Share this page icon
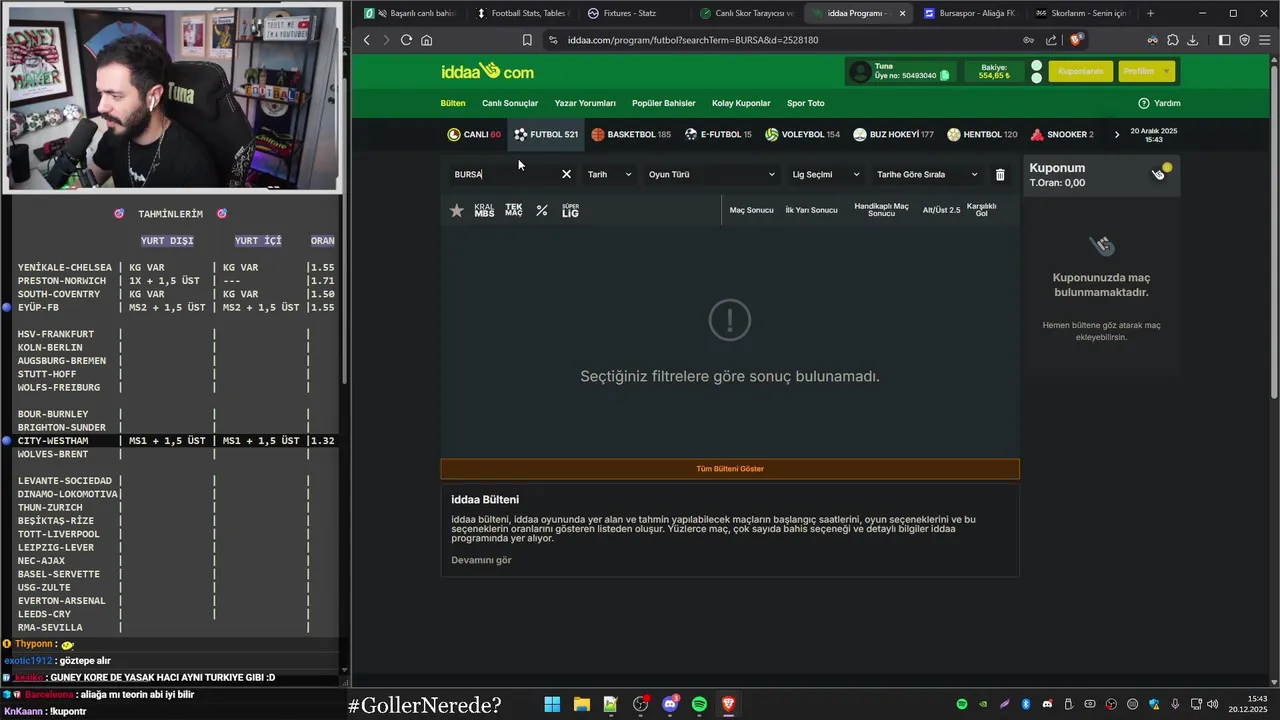 coord(1051,40)
